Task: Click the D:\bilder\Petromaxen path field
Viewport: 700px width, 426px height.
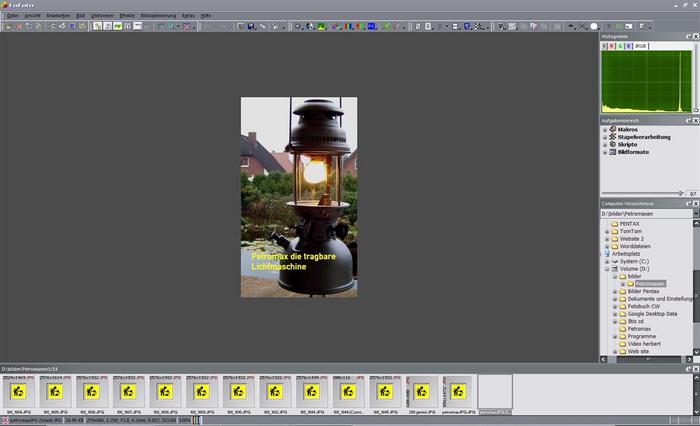Action: tap(646, 213)
